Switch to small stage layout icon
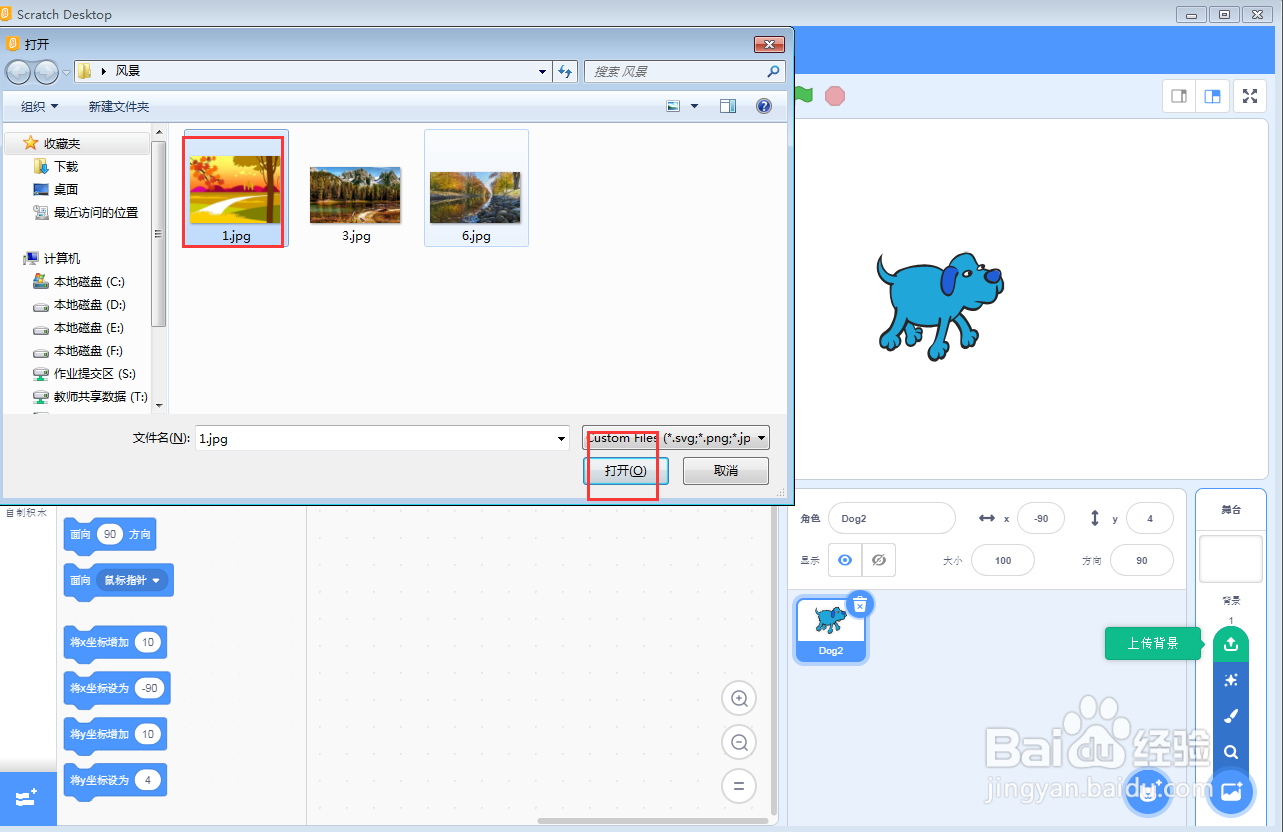This screenshot has width=1283, height=832. click(1179, 96)
